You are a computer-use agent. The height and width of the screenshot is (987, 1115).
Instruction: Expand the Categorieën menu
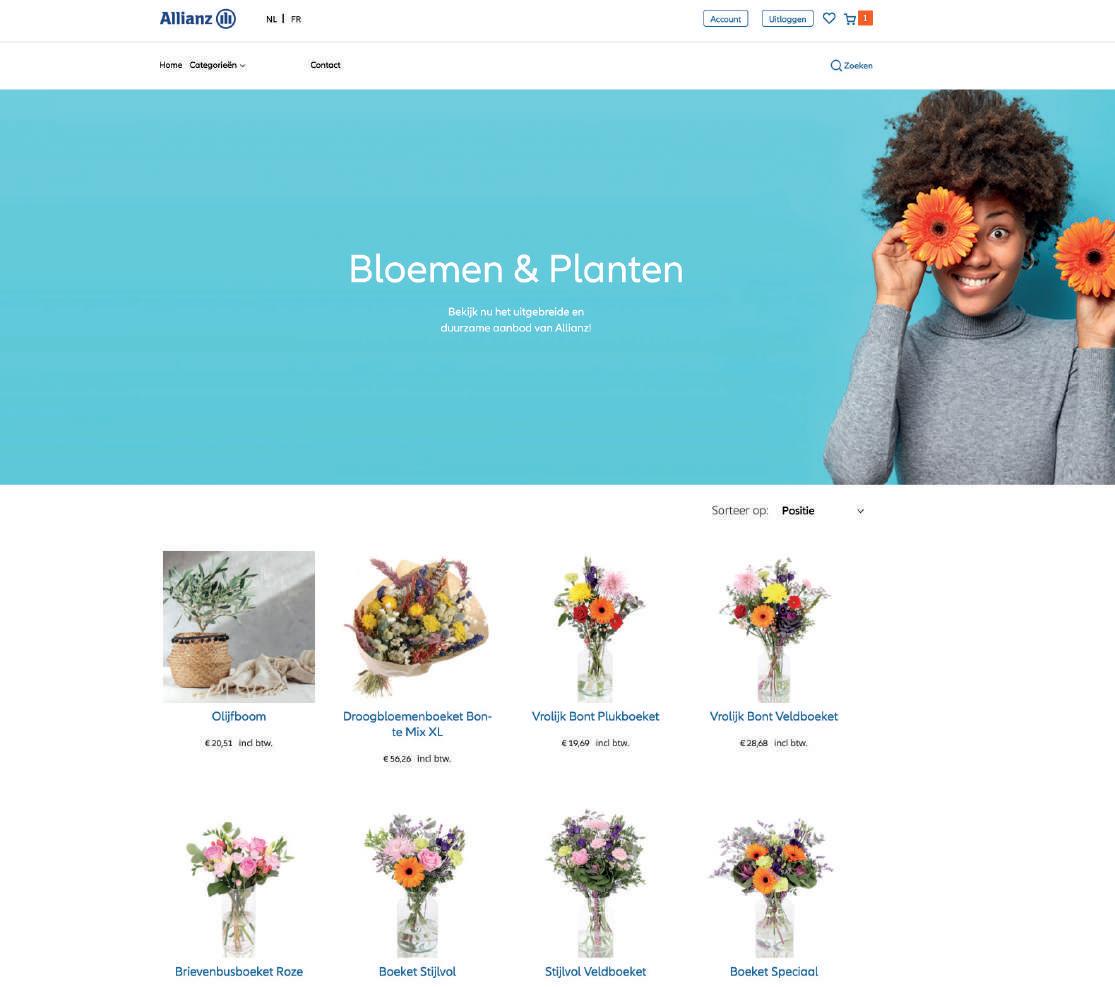[217, 65]
